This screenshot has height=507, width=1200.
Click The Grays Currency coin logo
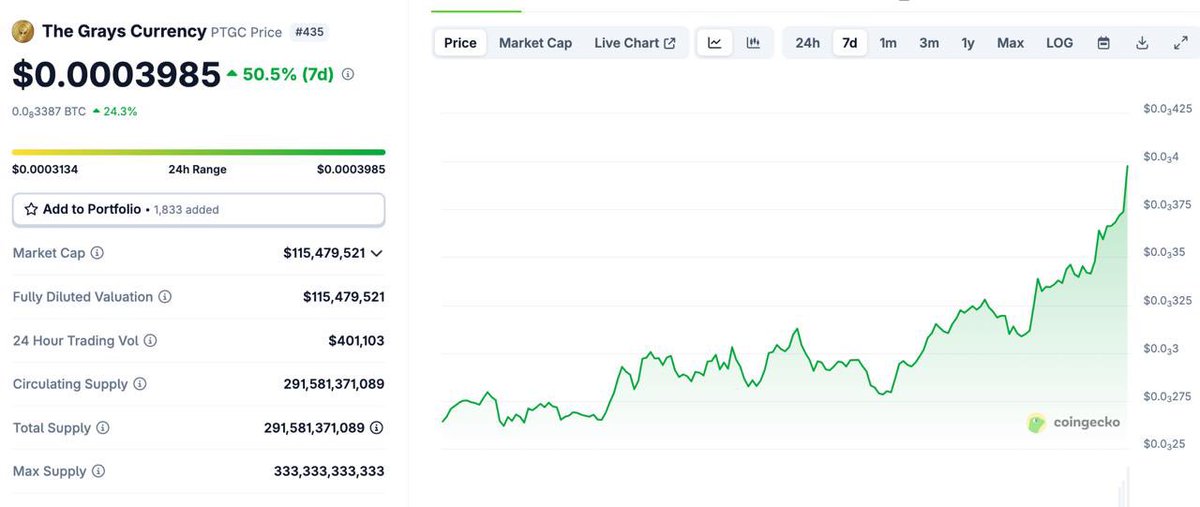[x=23, y=32]
